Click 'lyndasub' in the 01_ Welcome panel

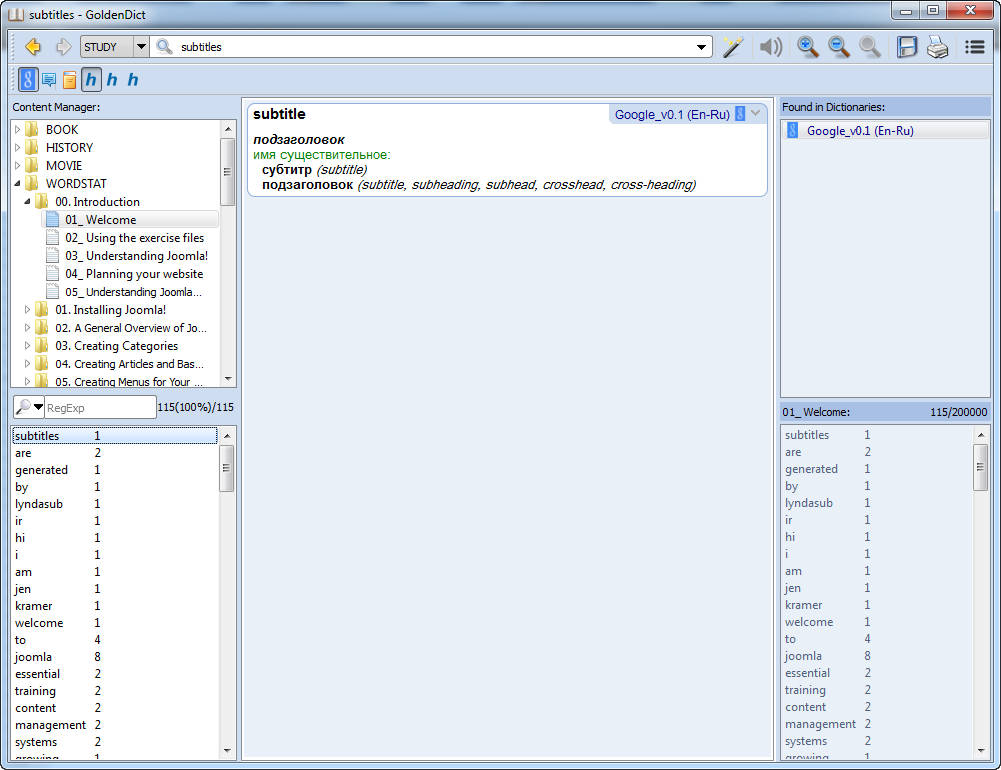(809, 503)
